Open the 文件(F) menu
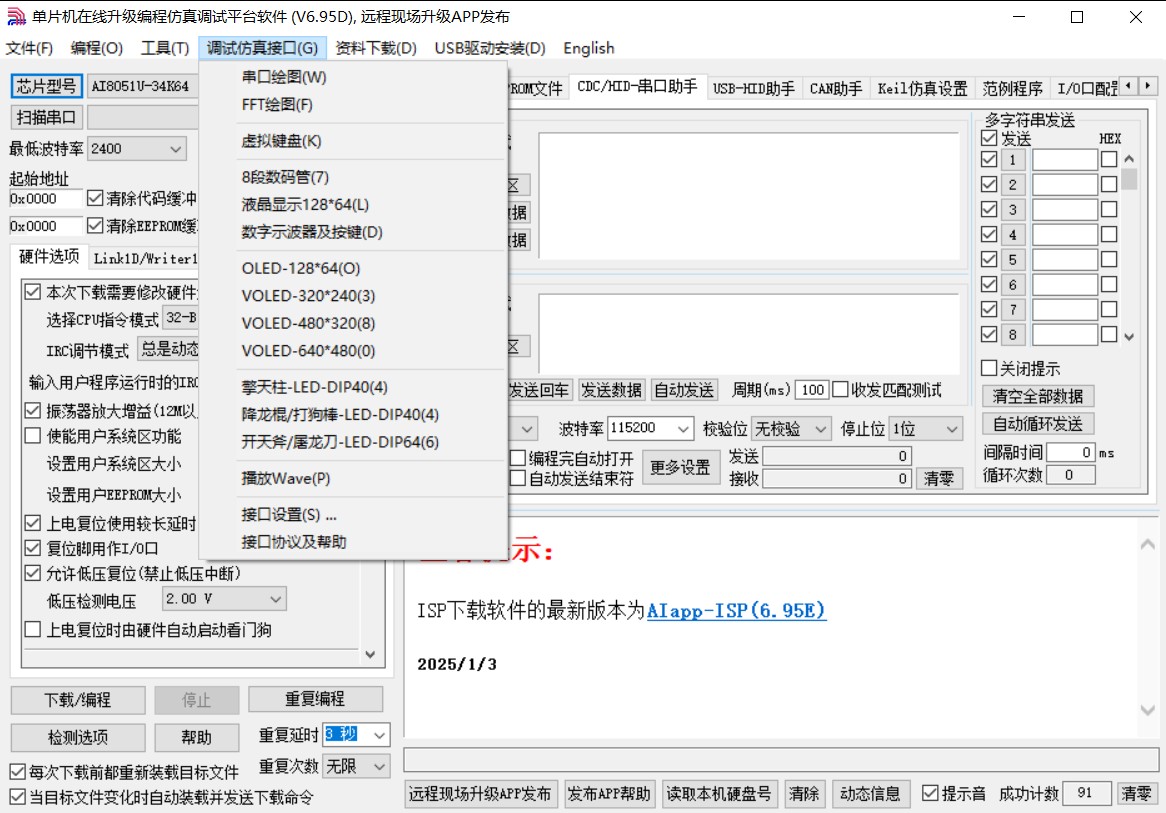 coord(30,48)
